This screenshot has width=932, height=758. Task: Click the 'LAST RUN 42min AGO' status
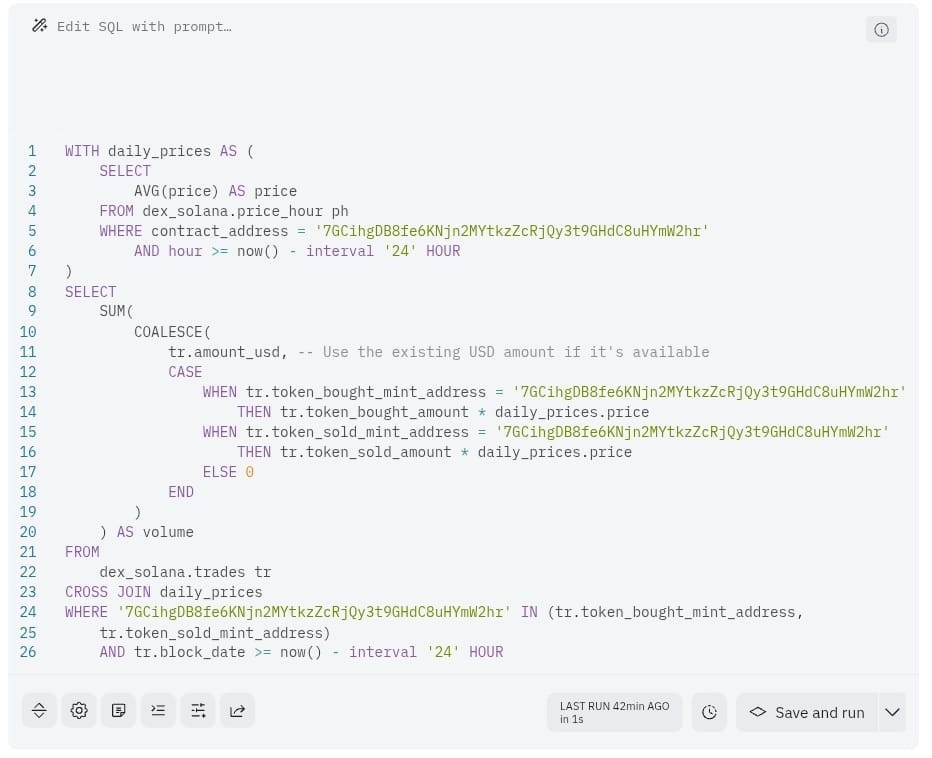click(x=614, y=712)
